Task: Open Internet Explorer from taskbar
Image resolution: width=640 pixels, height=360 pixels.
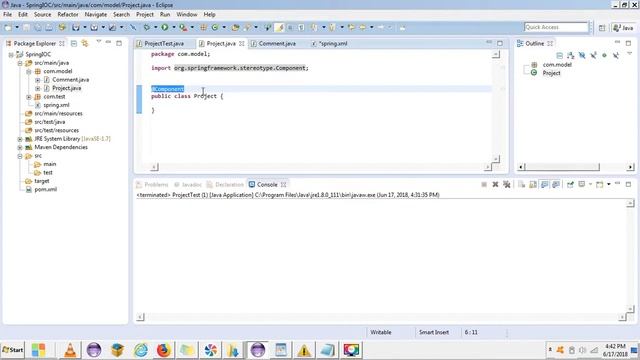Action: click(x=141, y=350)
